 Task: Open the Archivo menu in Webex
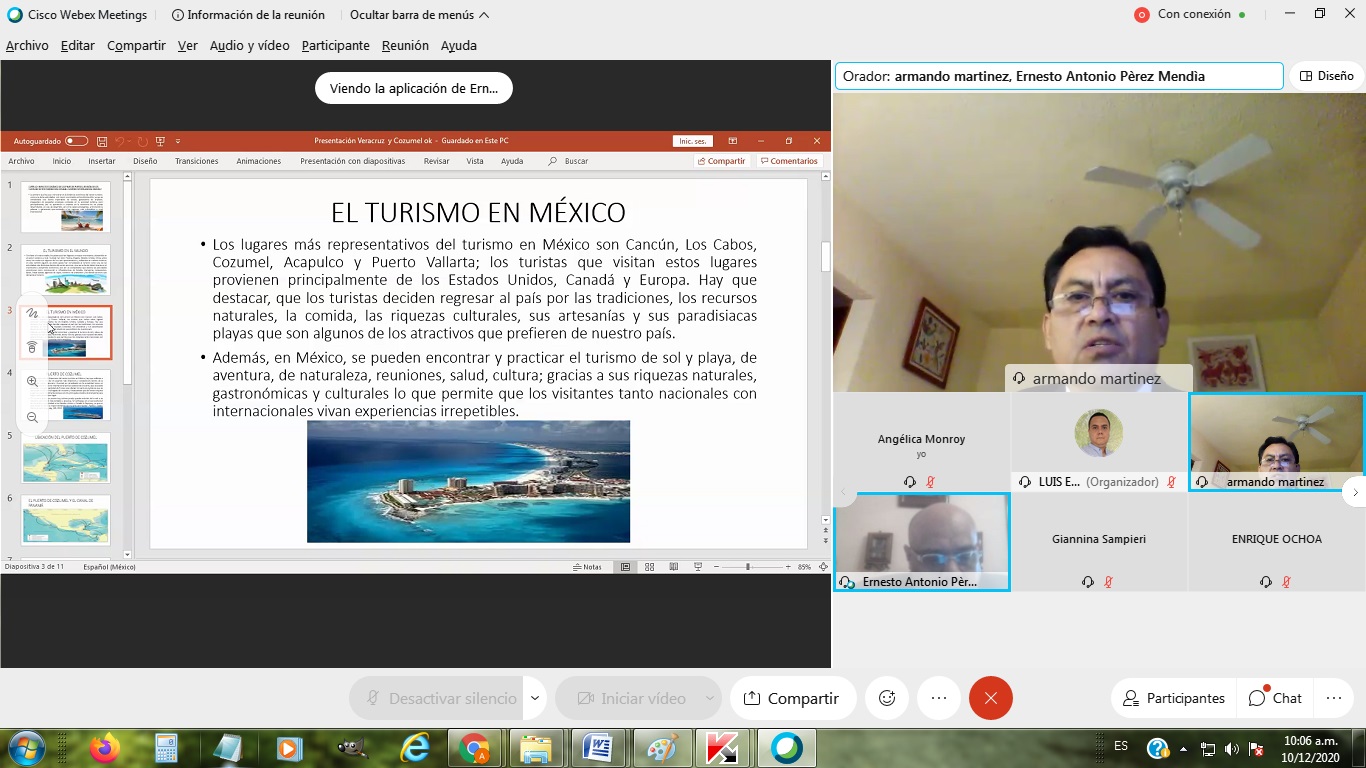tap(27, 46)
